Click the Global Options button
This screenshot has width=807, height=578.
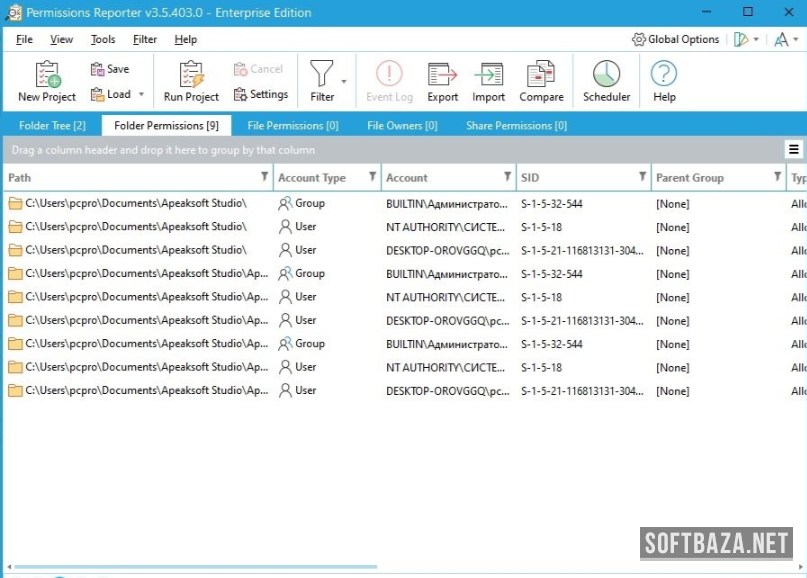675,40
